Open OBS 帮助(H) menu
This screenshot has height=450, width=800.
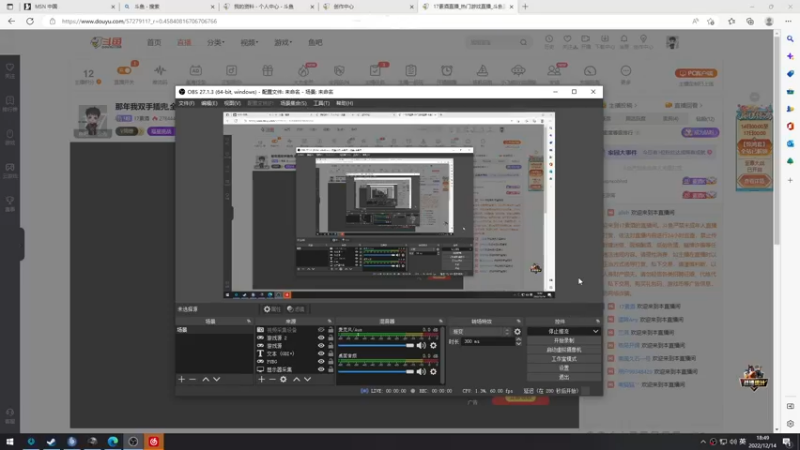tap(344, 103)
